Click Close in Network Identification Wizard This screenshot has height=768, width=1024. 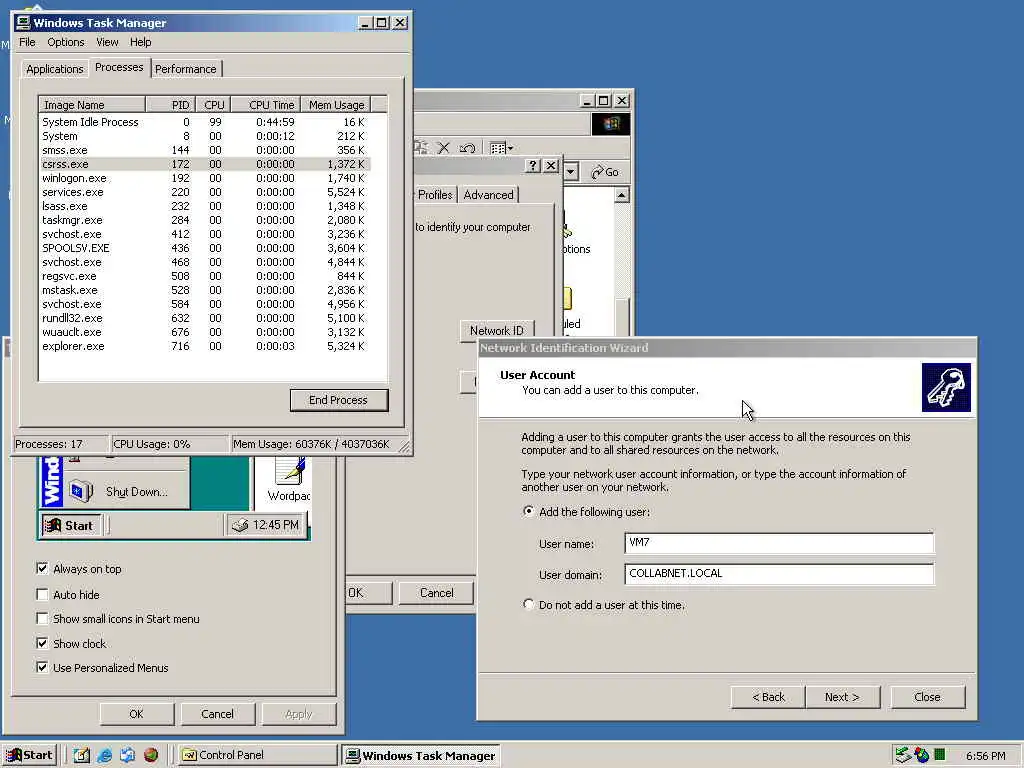click(x=927, y=697)
